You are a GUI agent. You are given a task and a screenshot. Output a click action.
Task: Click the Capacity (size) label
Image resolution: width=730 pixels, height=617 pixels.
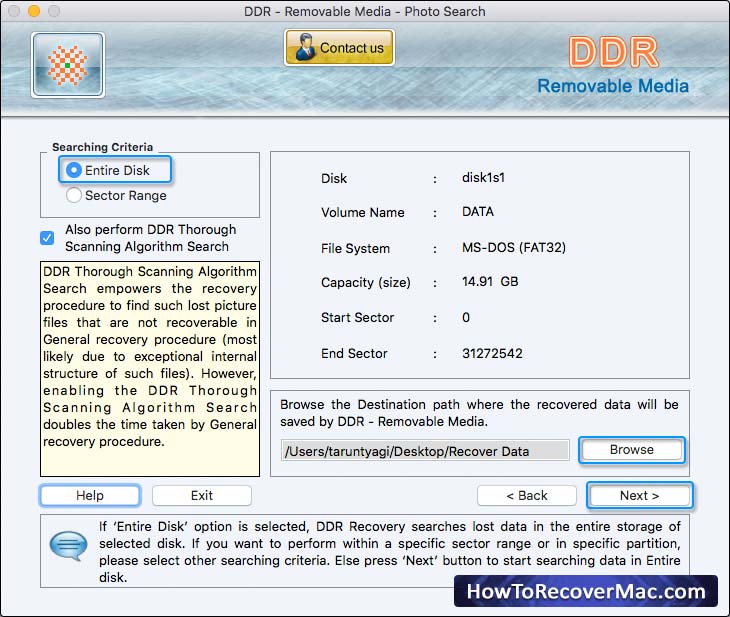(x=365, y=282)
